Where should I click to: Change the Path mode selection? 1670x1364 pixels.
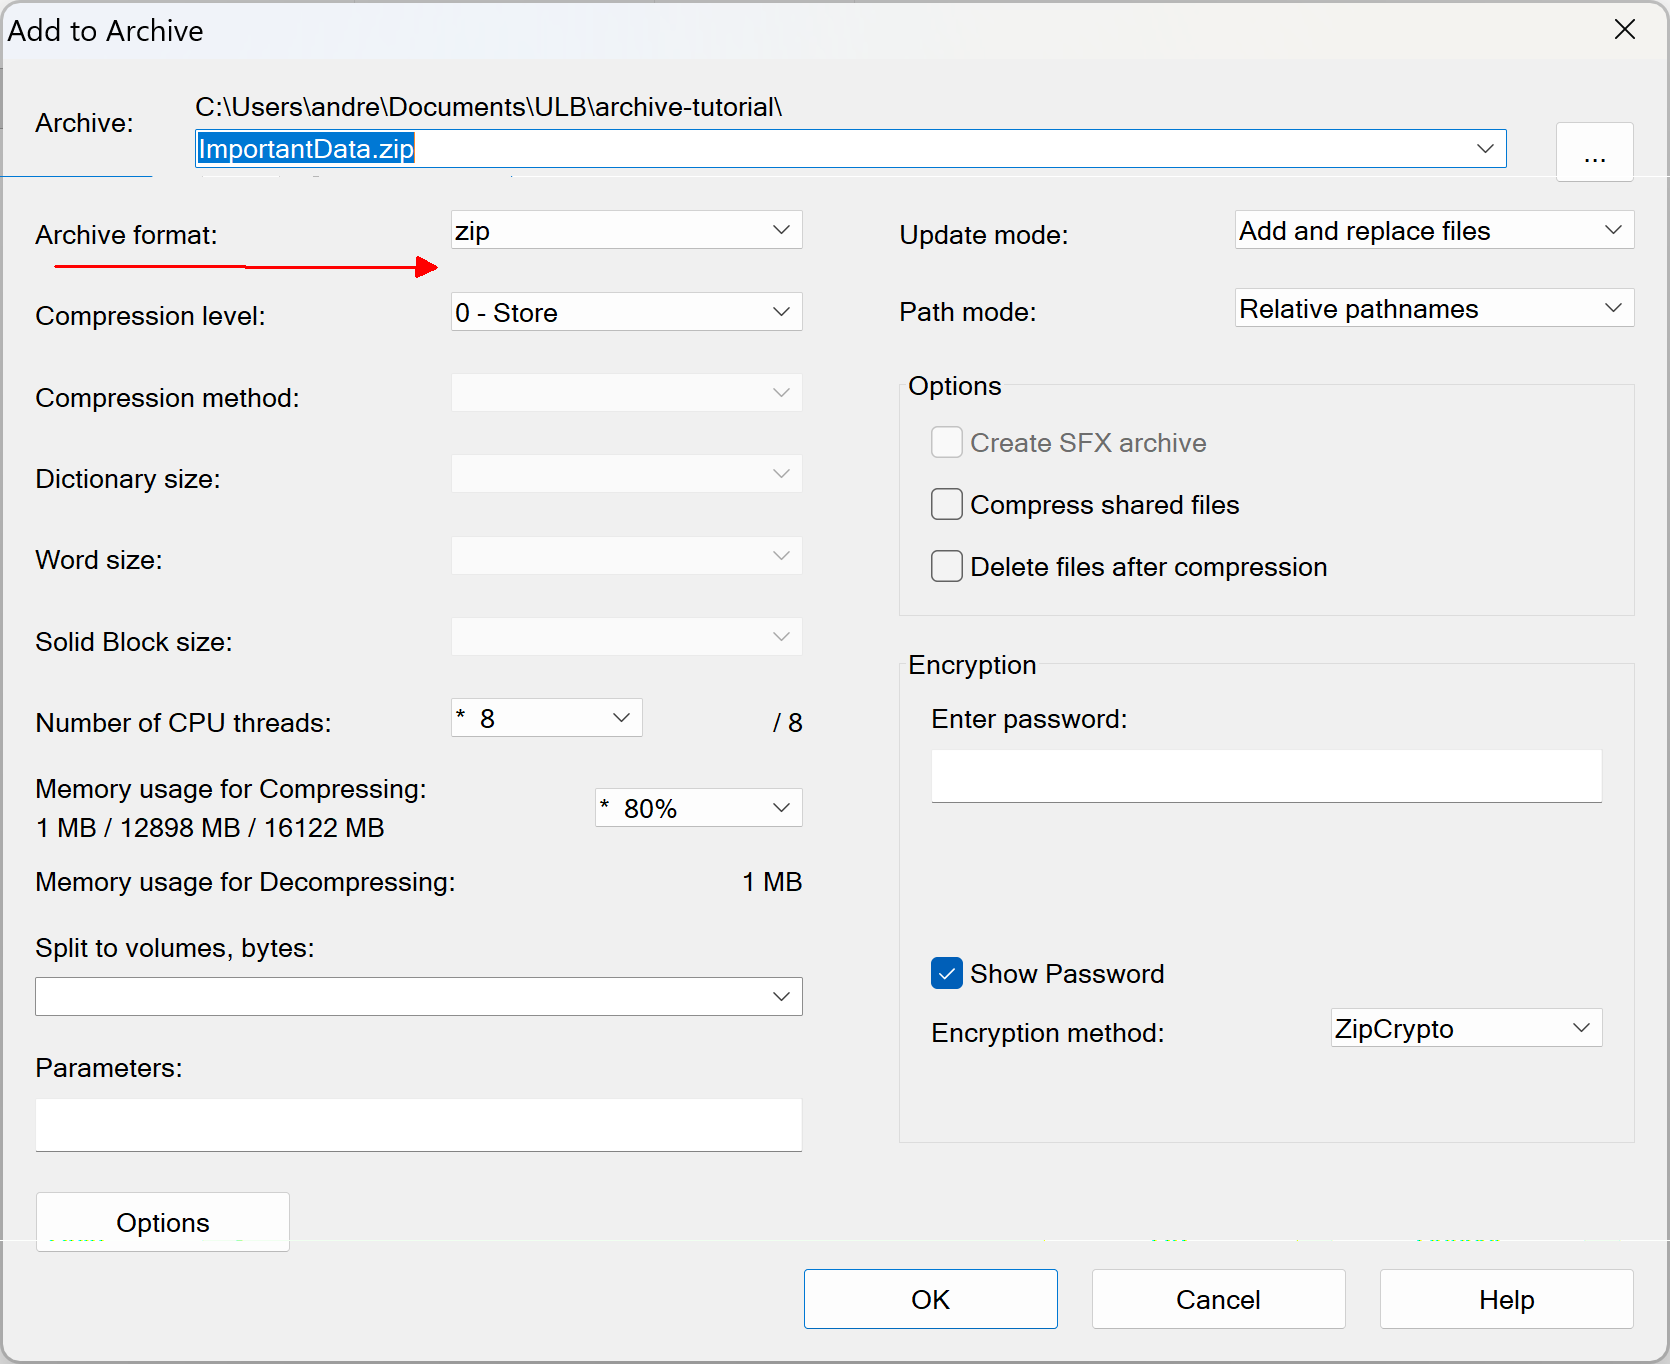[x=1433, y=308]
